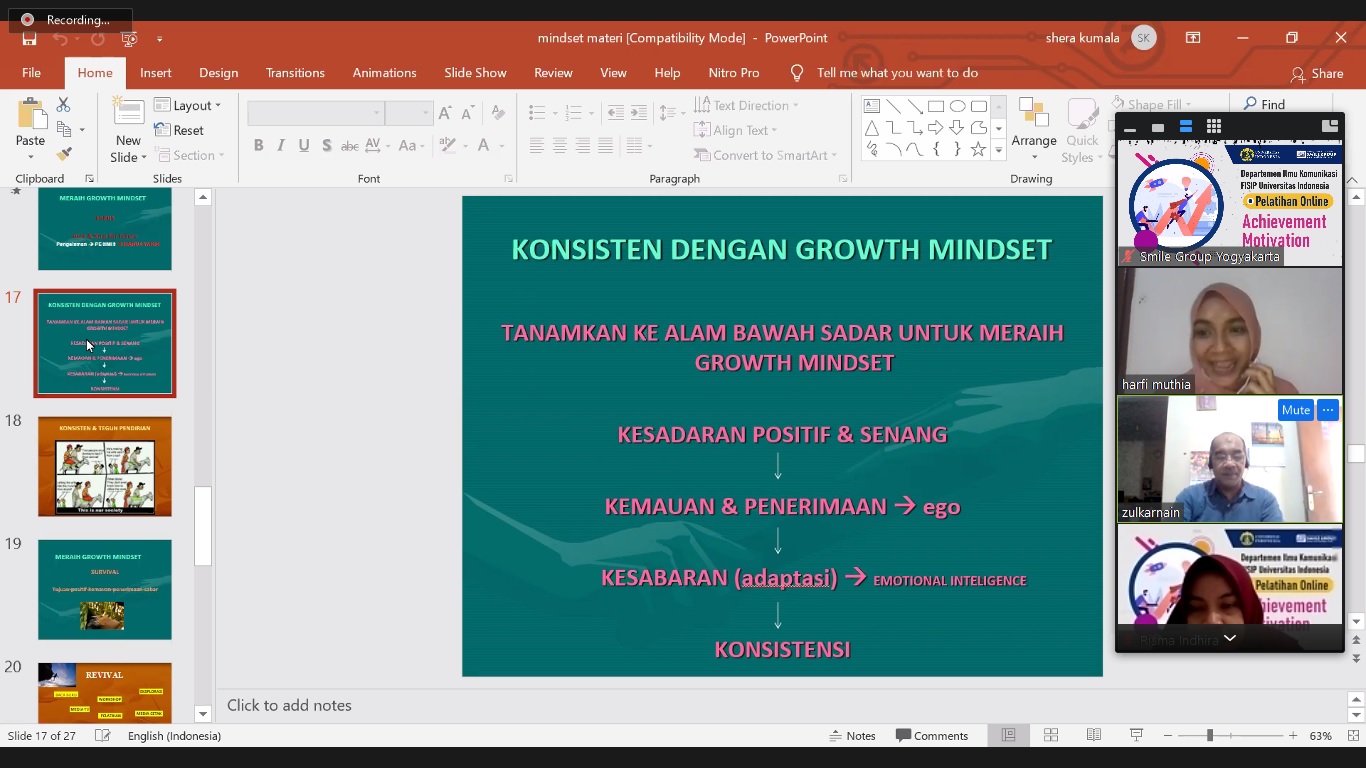Screen dimensions: 1366x768
Task: Click the Cut scissors icon
Action: [x=64, y=105]
